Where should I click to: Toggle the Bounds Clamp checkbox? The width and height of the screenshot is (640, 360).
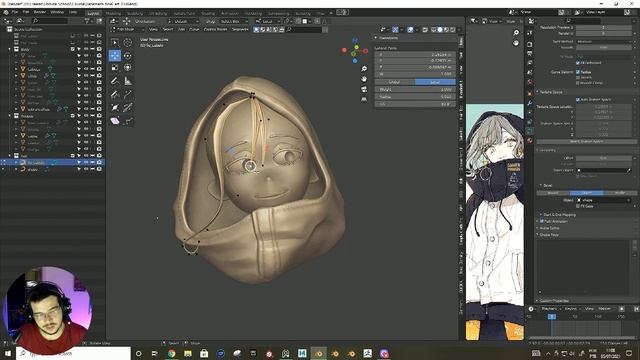[578, 83]
